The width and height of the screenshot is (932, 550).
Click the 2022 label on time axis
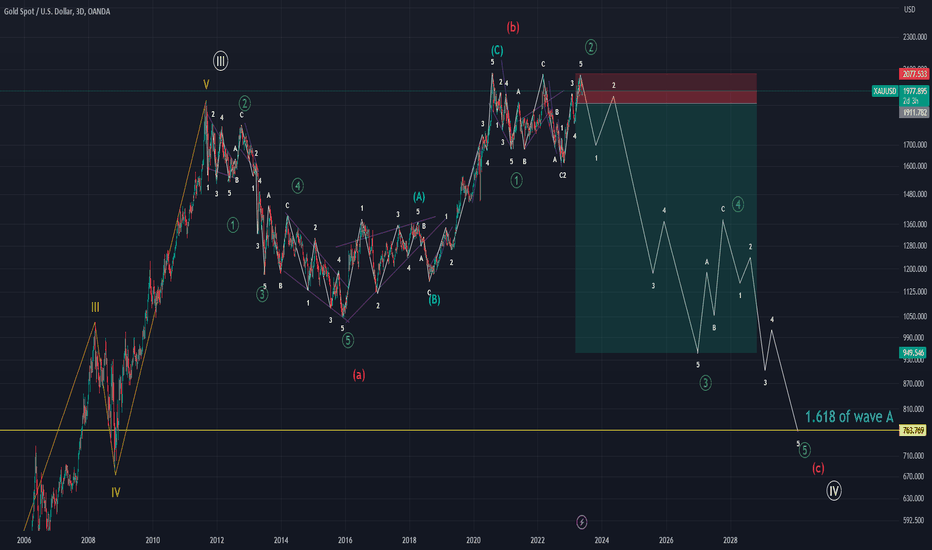pyautogui.click(x=537, y=540)
